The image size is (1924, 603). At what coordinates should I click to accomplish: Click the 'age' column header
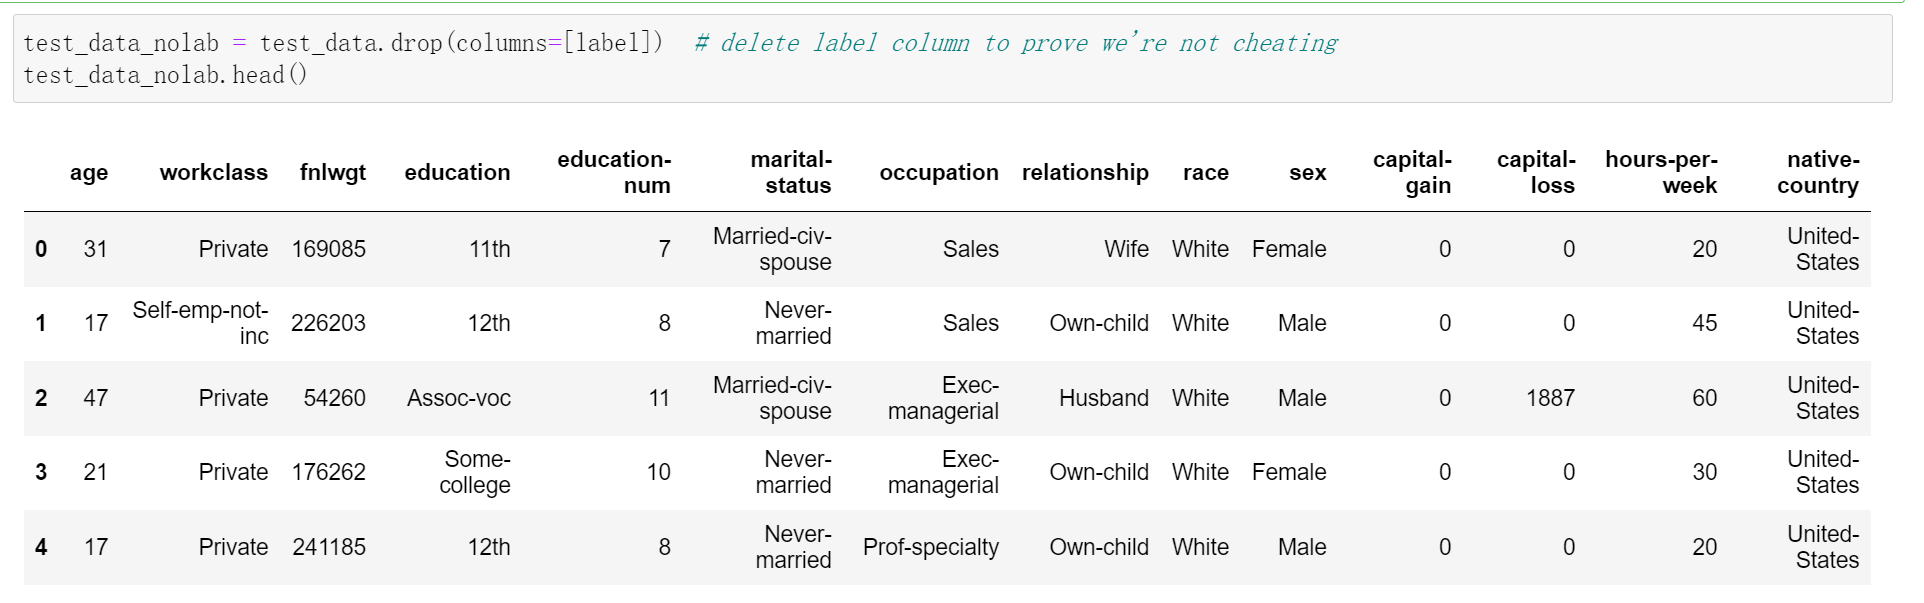(89, 173)
